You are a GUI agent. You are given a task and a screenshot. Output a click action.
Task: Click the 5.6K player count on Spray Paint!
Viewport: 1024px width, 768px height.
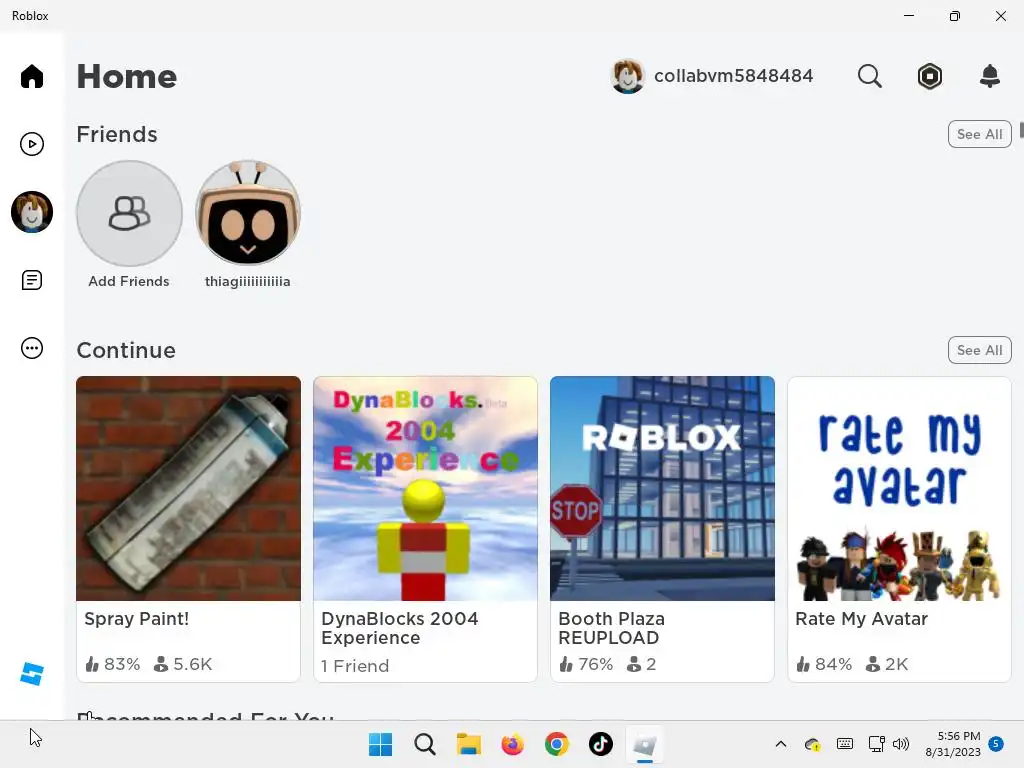(x=183, y=664)
